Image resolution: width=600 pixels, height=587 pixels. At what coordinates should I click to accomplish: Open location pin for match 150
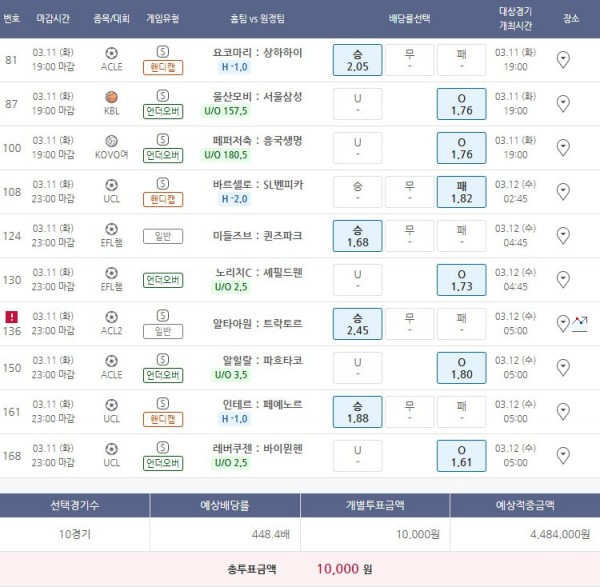[563, 368]
